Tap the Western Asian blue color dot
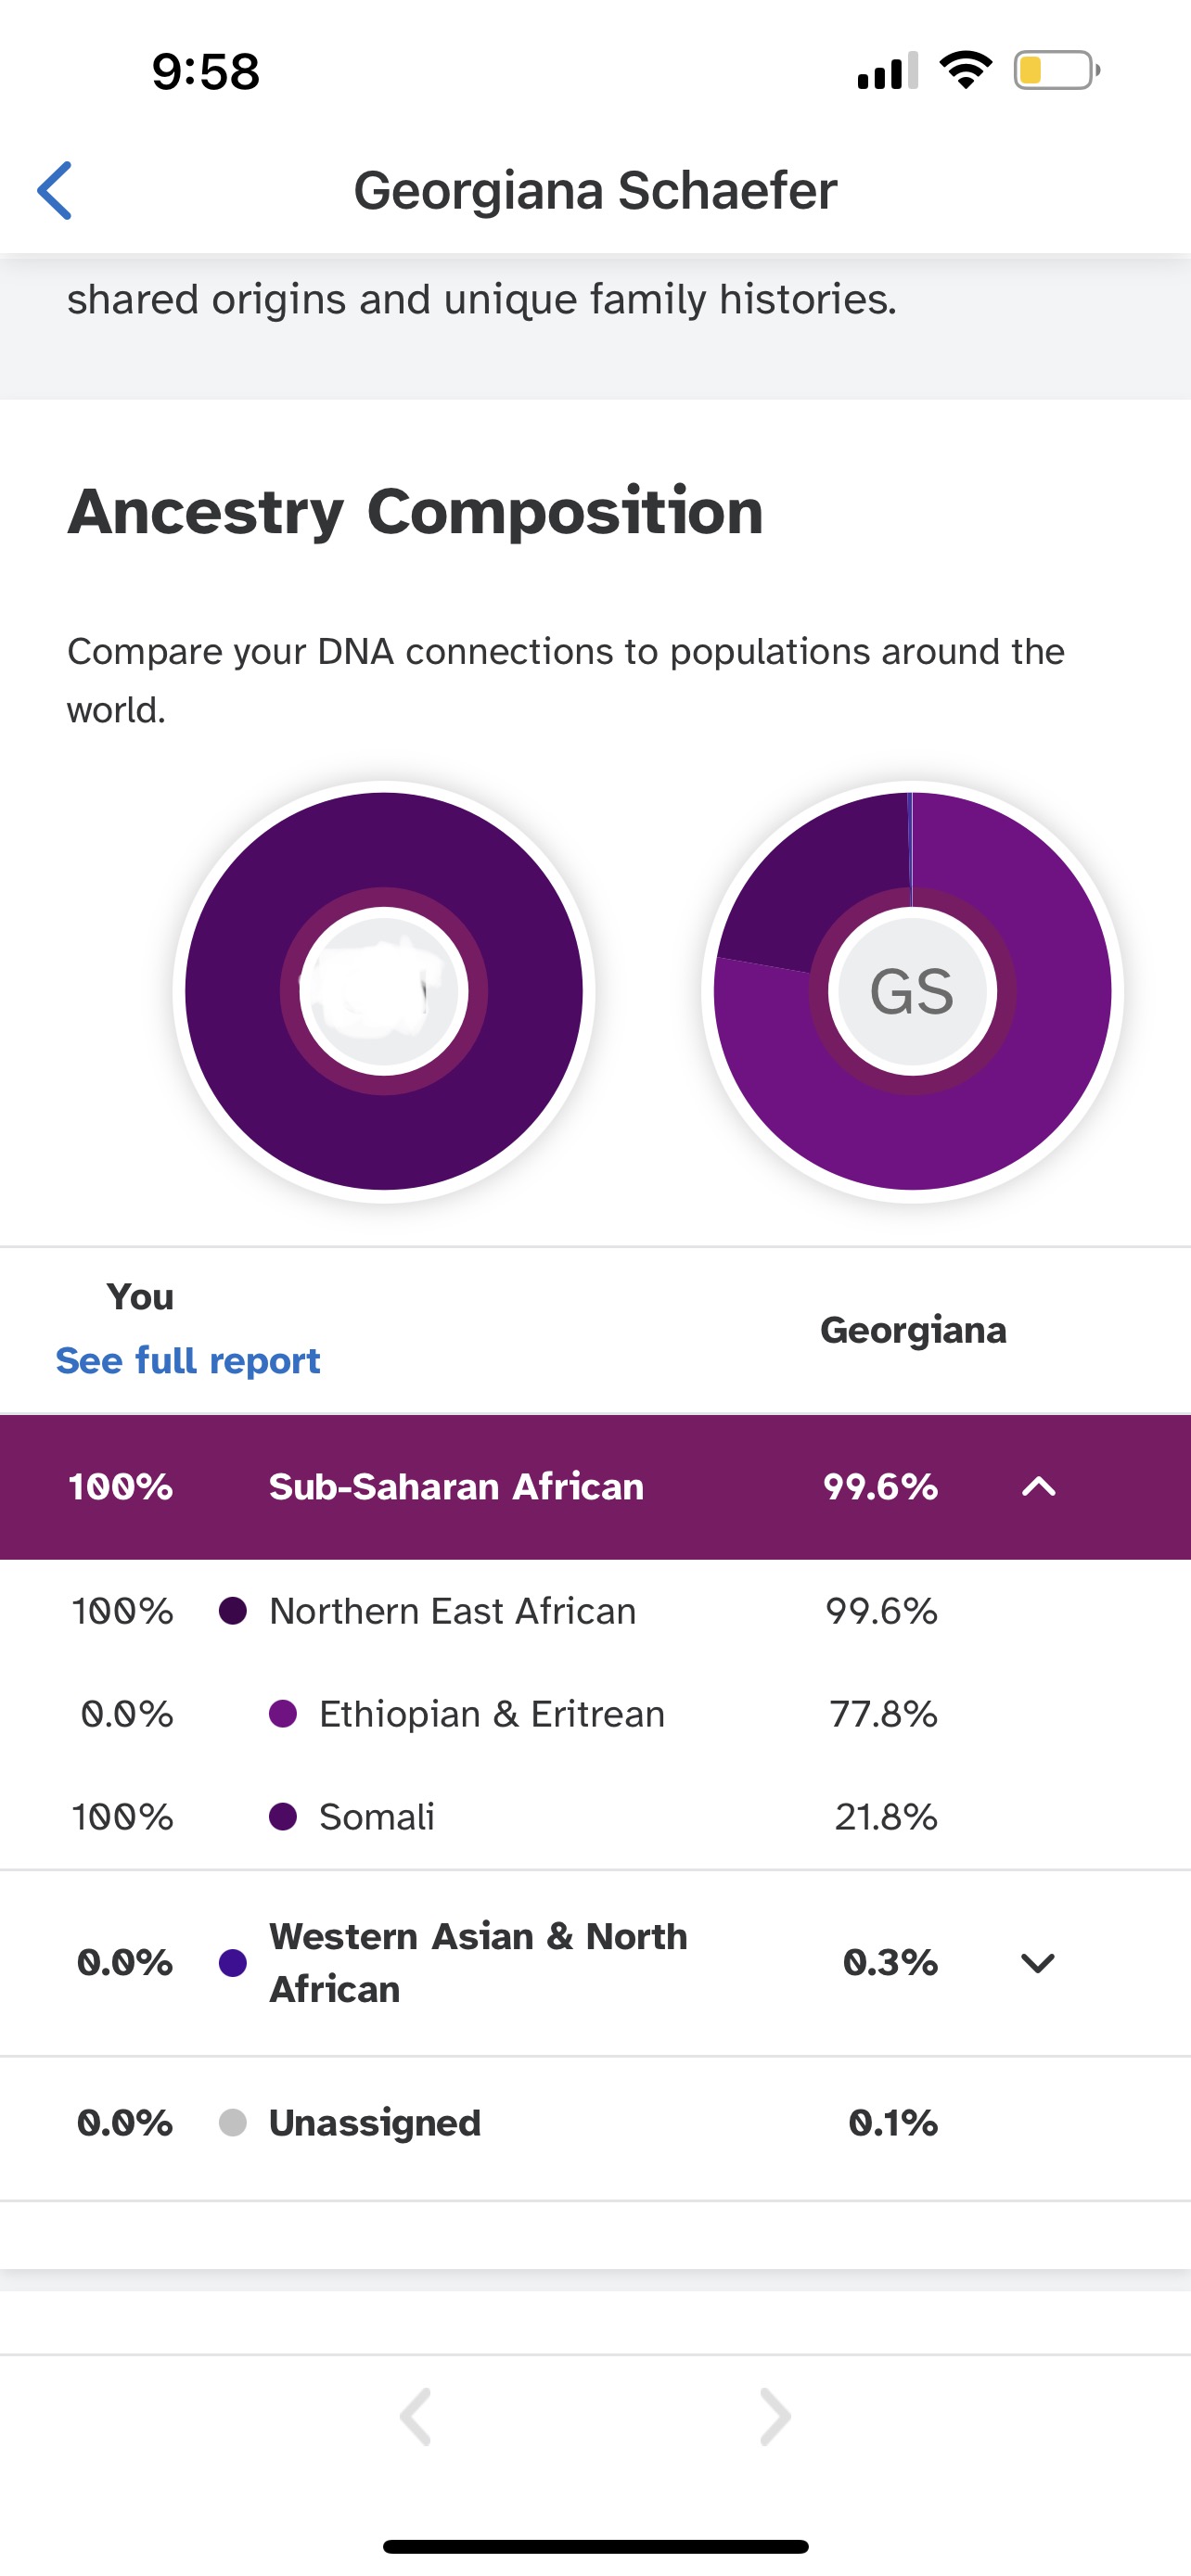This screenshot has width=1191, height=2576. (x=233, y=1962)
